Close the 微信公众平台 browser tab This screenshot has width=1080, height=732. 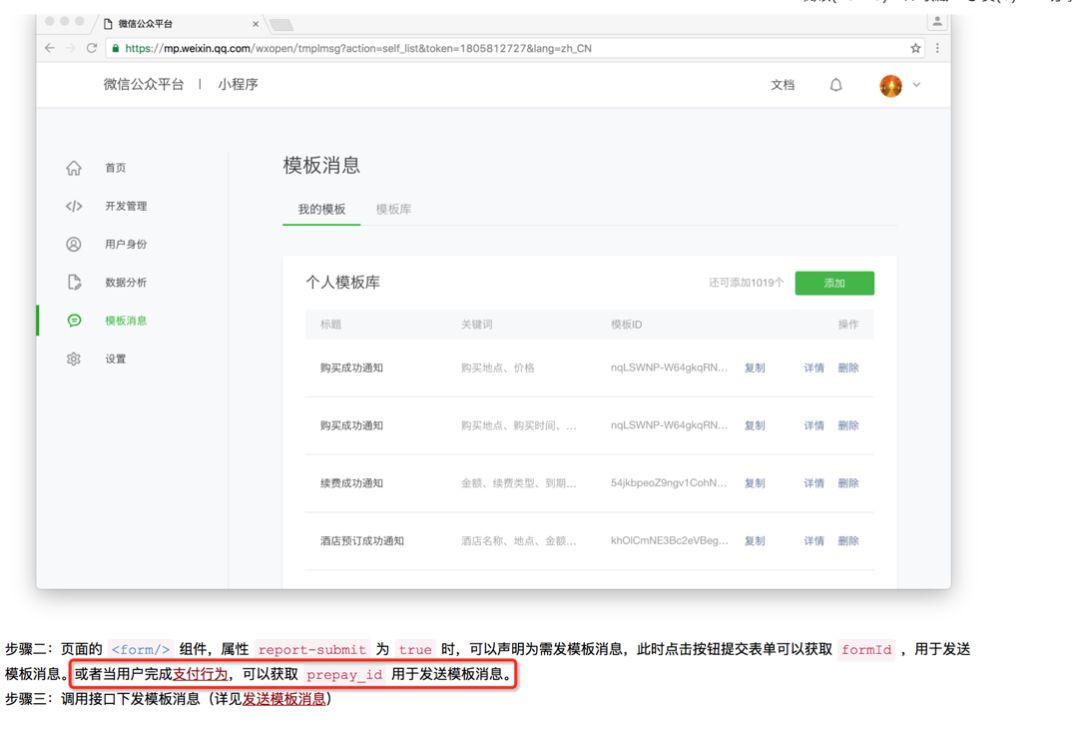(x=256, y=23)
